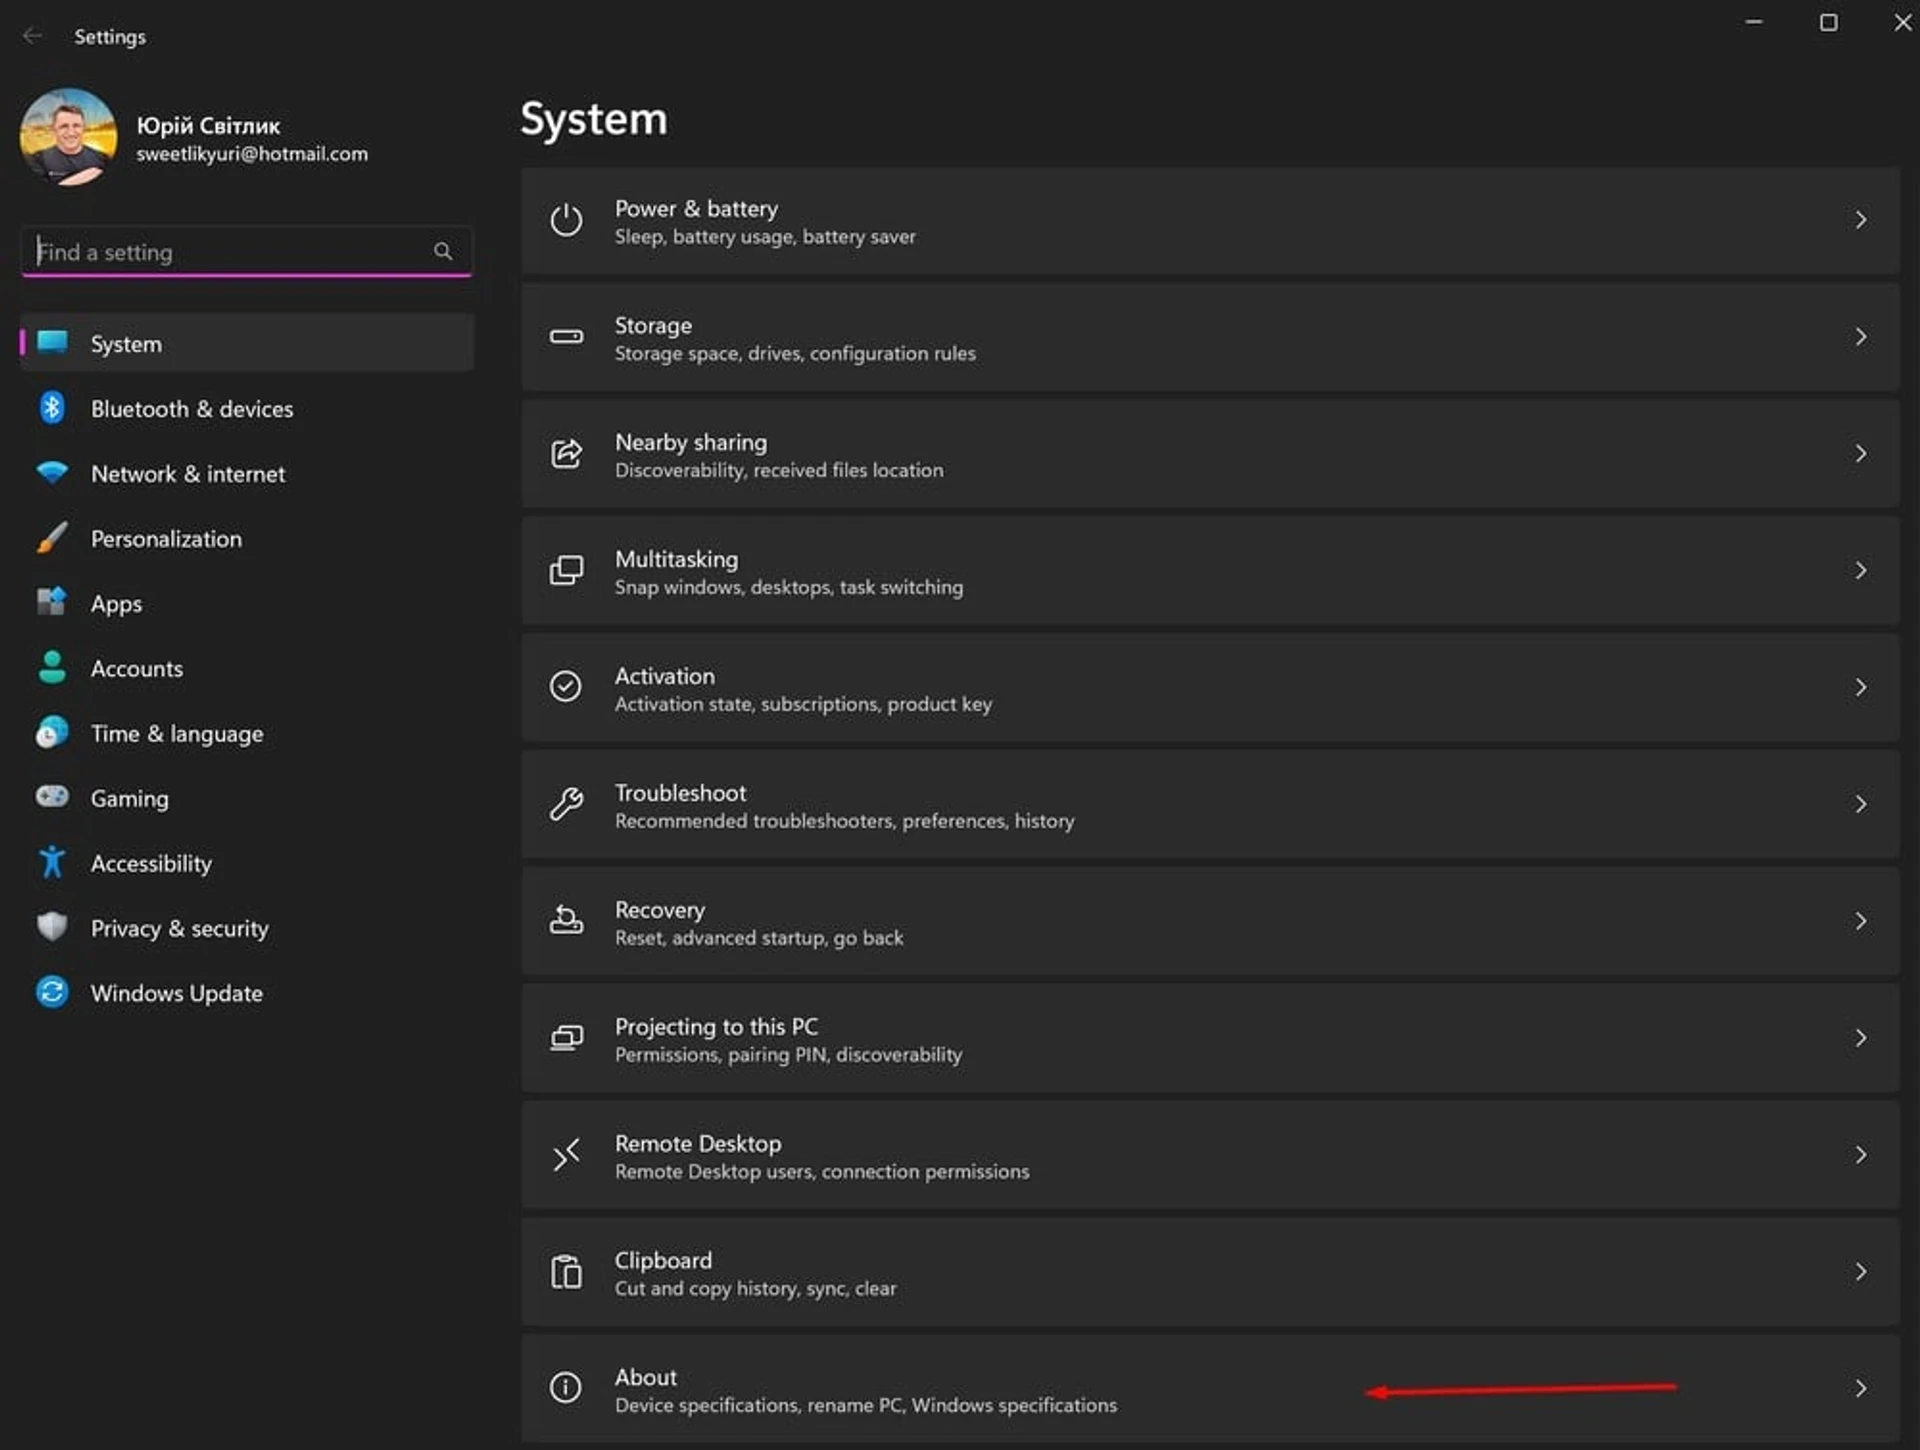Click the Accessibility figure icon
The width and height of the screenshot is (1920, 1450).
pyautogui.click(x=52, y=862)
